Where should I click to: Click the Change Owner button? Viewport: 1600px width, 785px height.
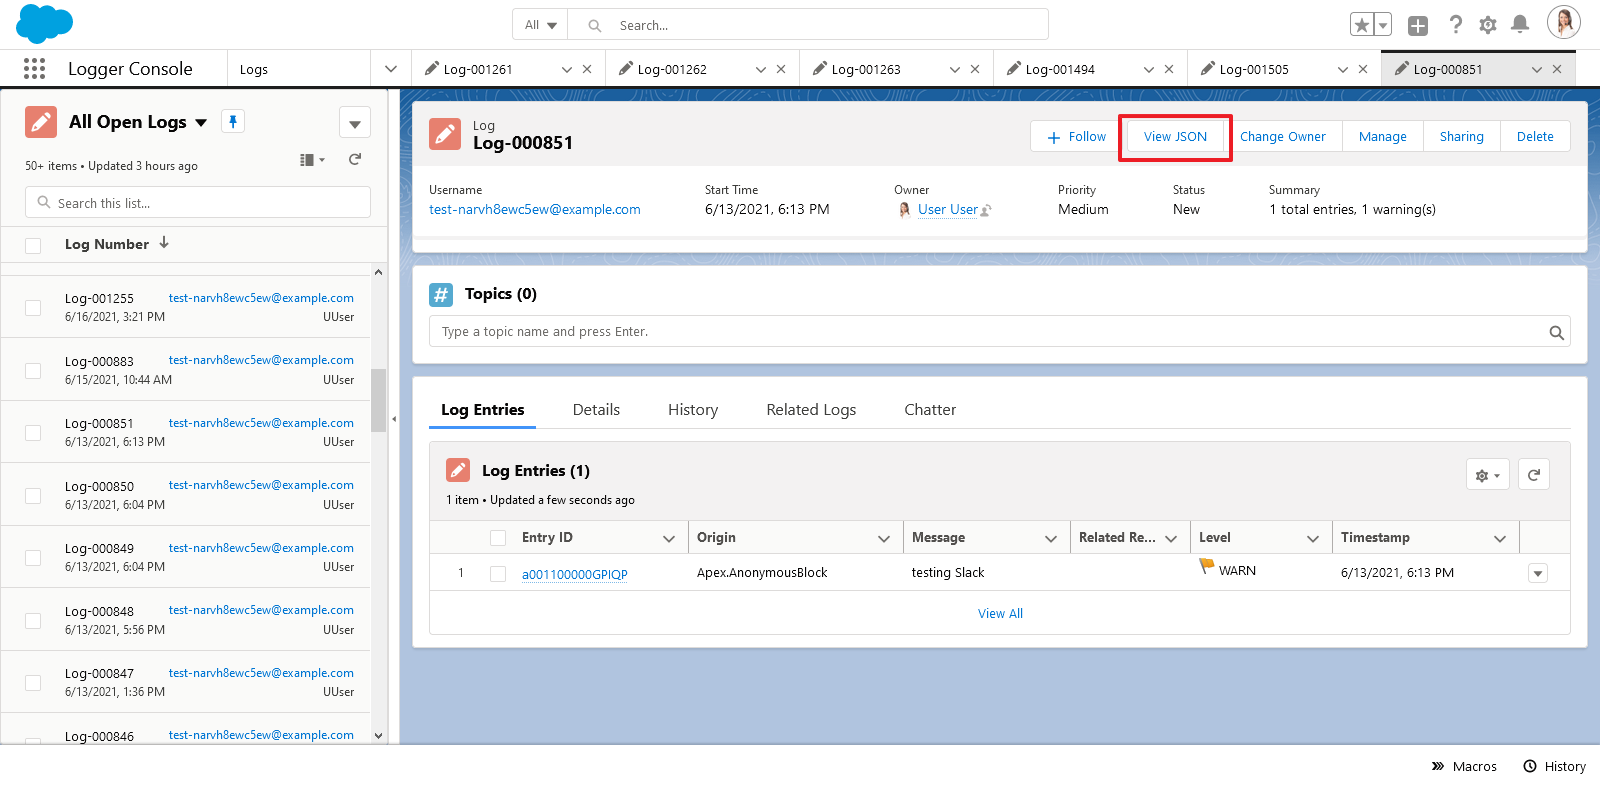coord(1282,137)
